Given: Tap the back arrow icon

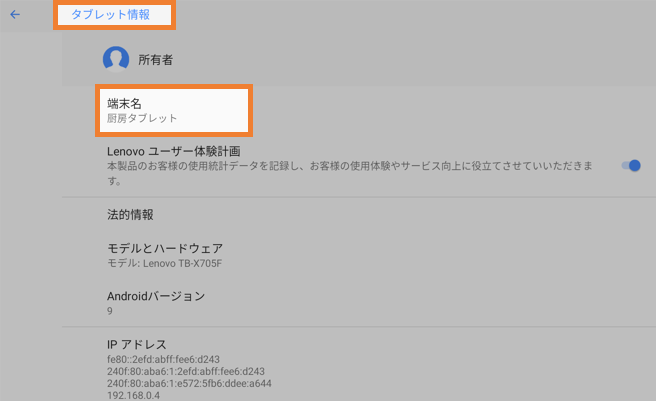Looking at the screenshot, I should tap(15, 15).
